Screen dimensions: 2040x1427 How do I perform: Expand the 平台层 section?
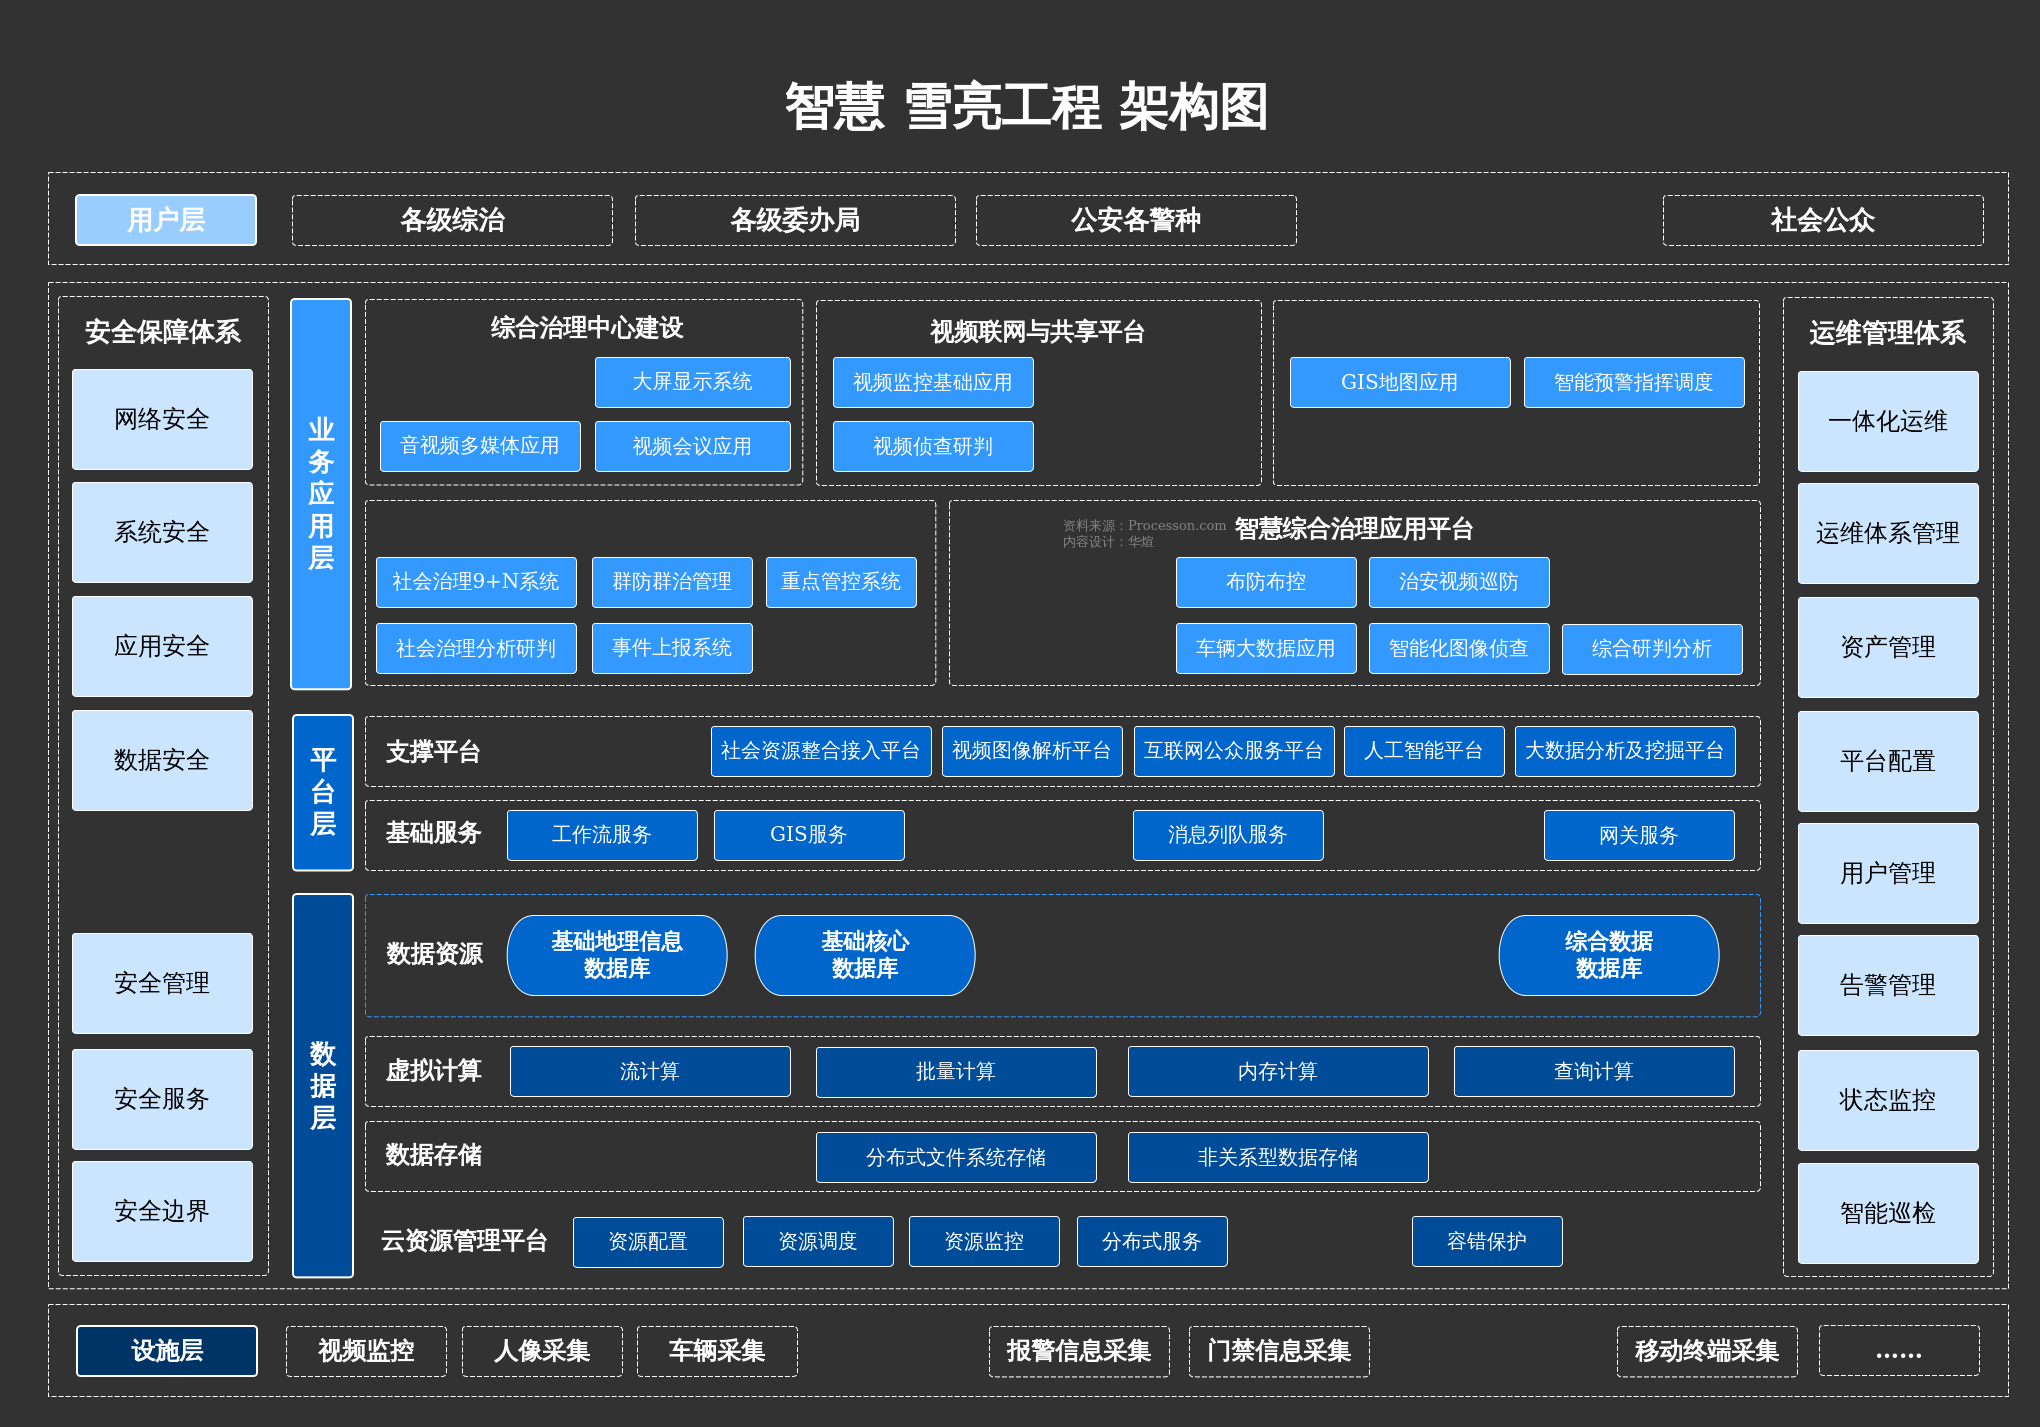tap(321, 793)
